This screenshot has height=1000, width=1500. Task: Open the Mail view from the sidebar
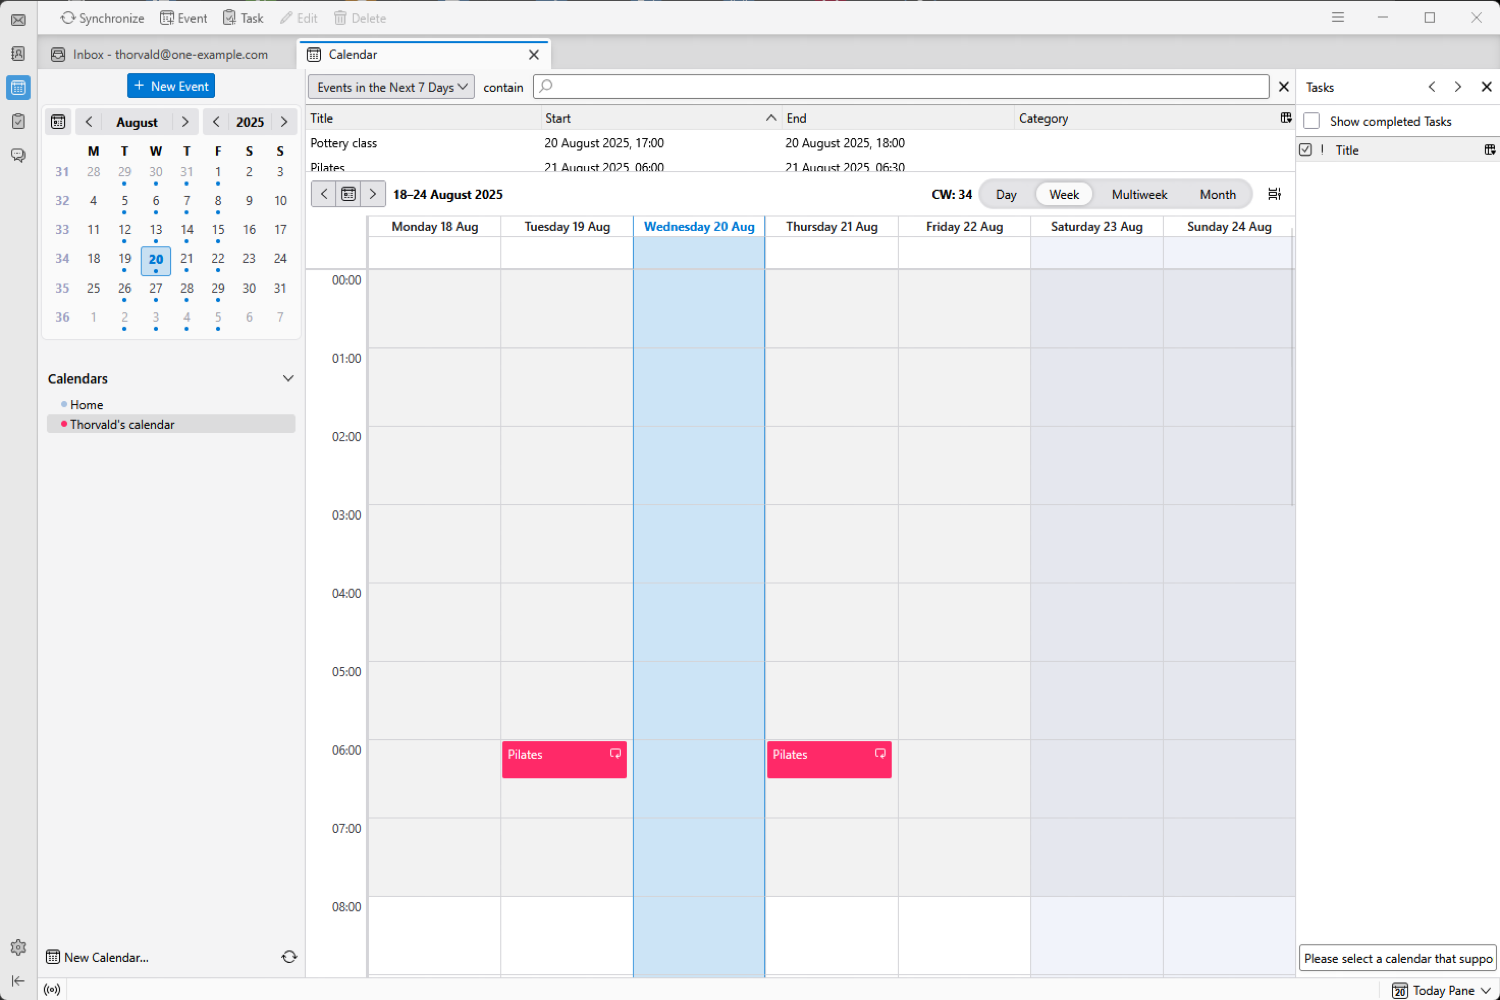(17, 20)
